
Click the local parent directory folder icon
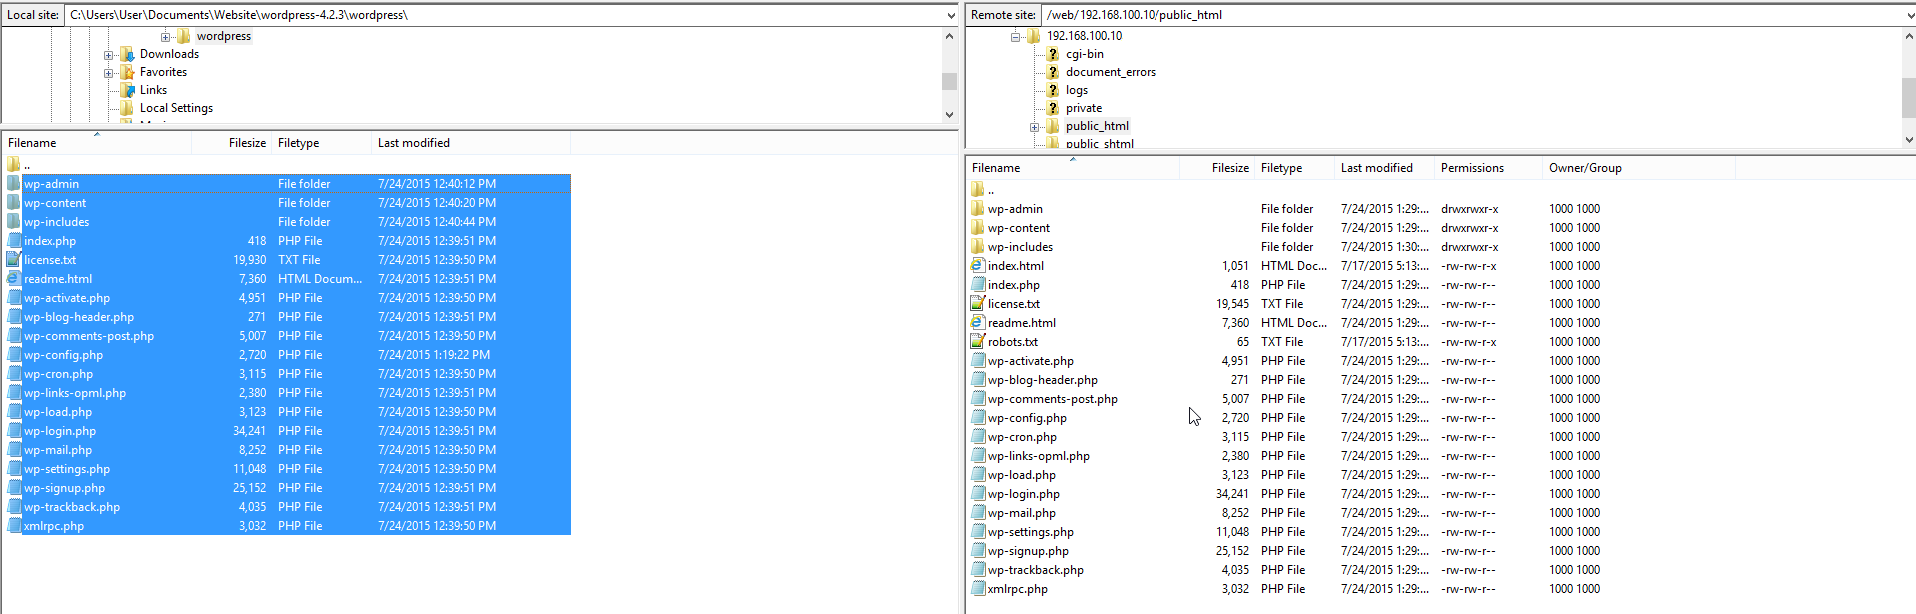[x=13, y=164]
